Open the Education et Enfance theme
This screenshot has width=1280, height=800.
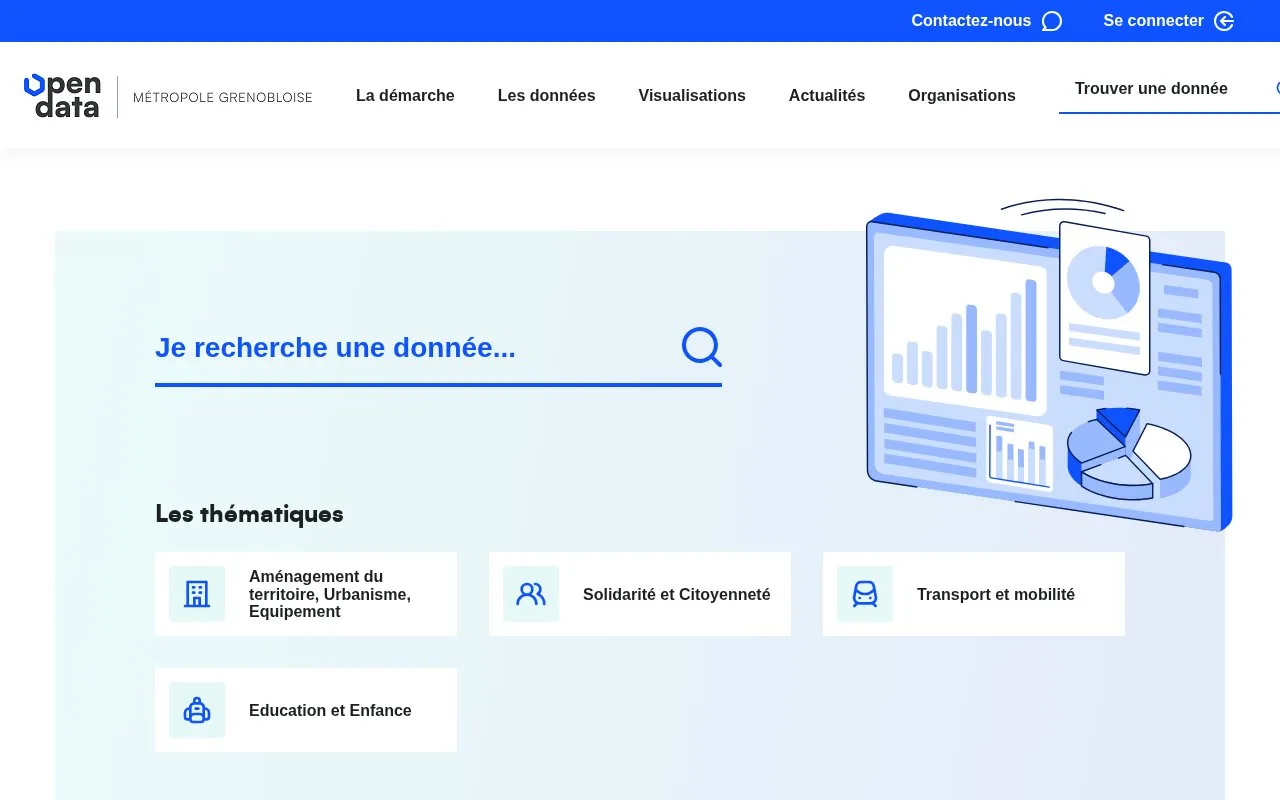pyautogui.click(x=306, y=710)
